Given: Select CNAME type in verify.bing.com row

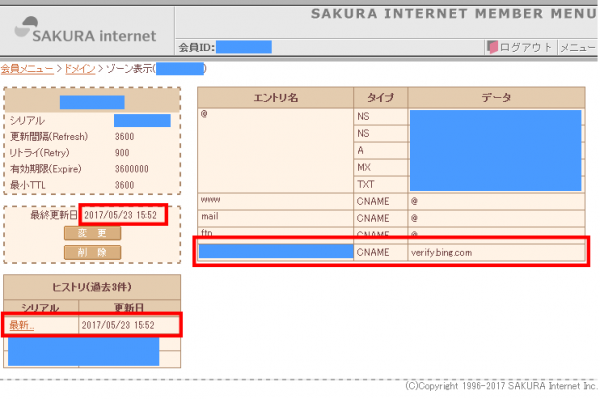Looking at the screenshot, I should point(380,252).
